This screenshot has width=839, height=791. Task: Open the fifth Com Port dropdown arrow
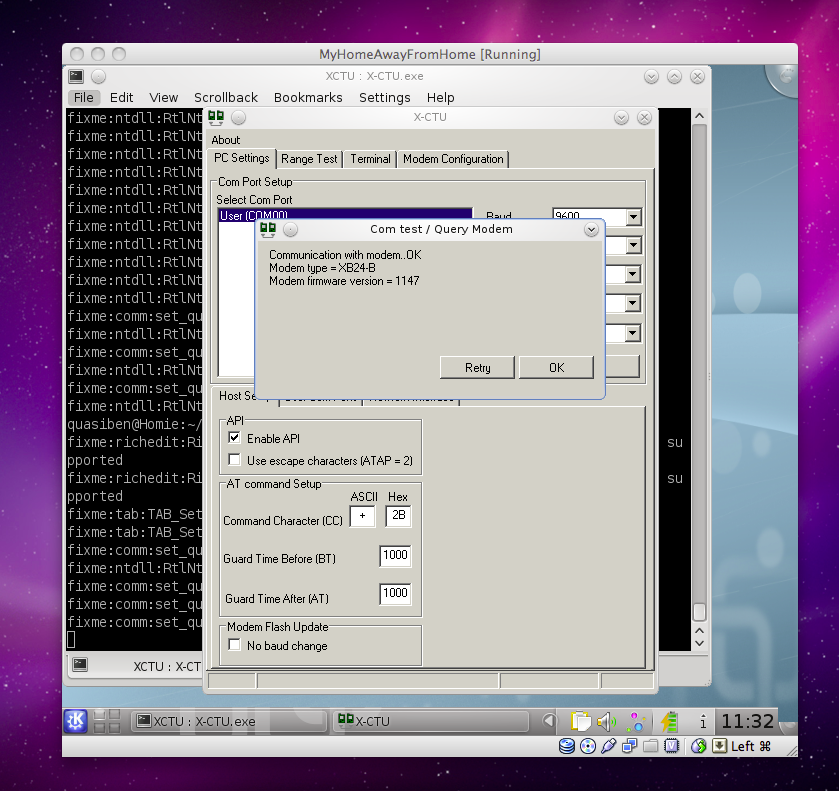point(634,333)
